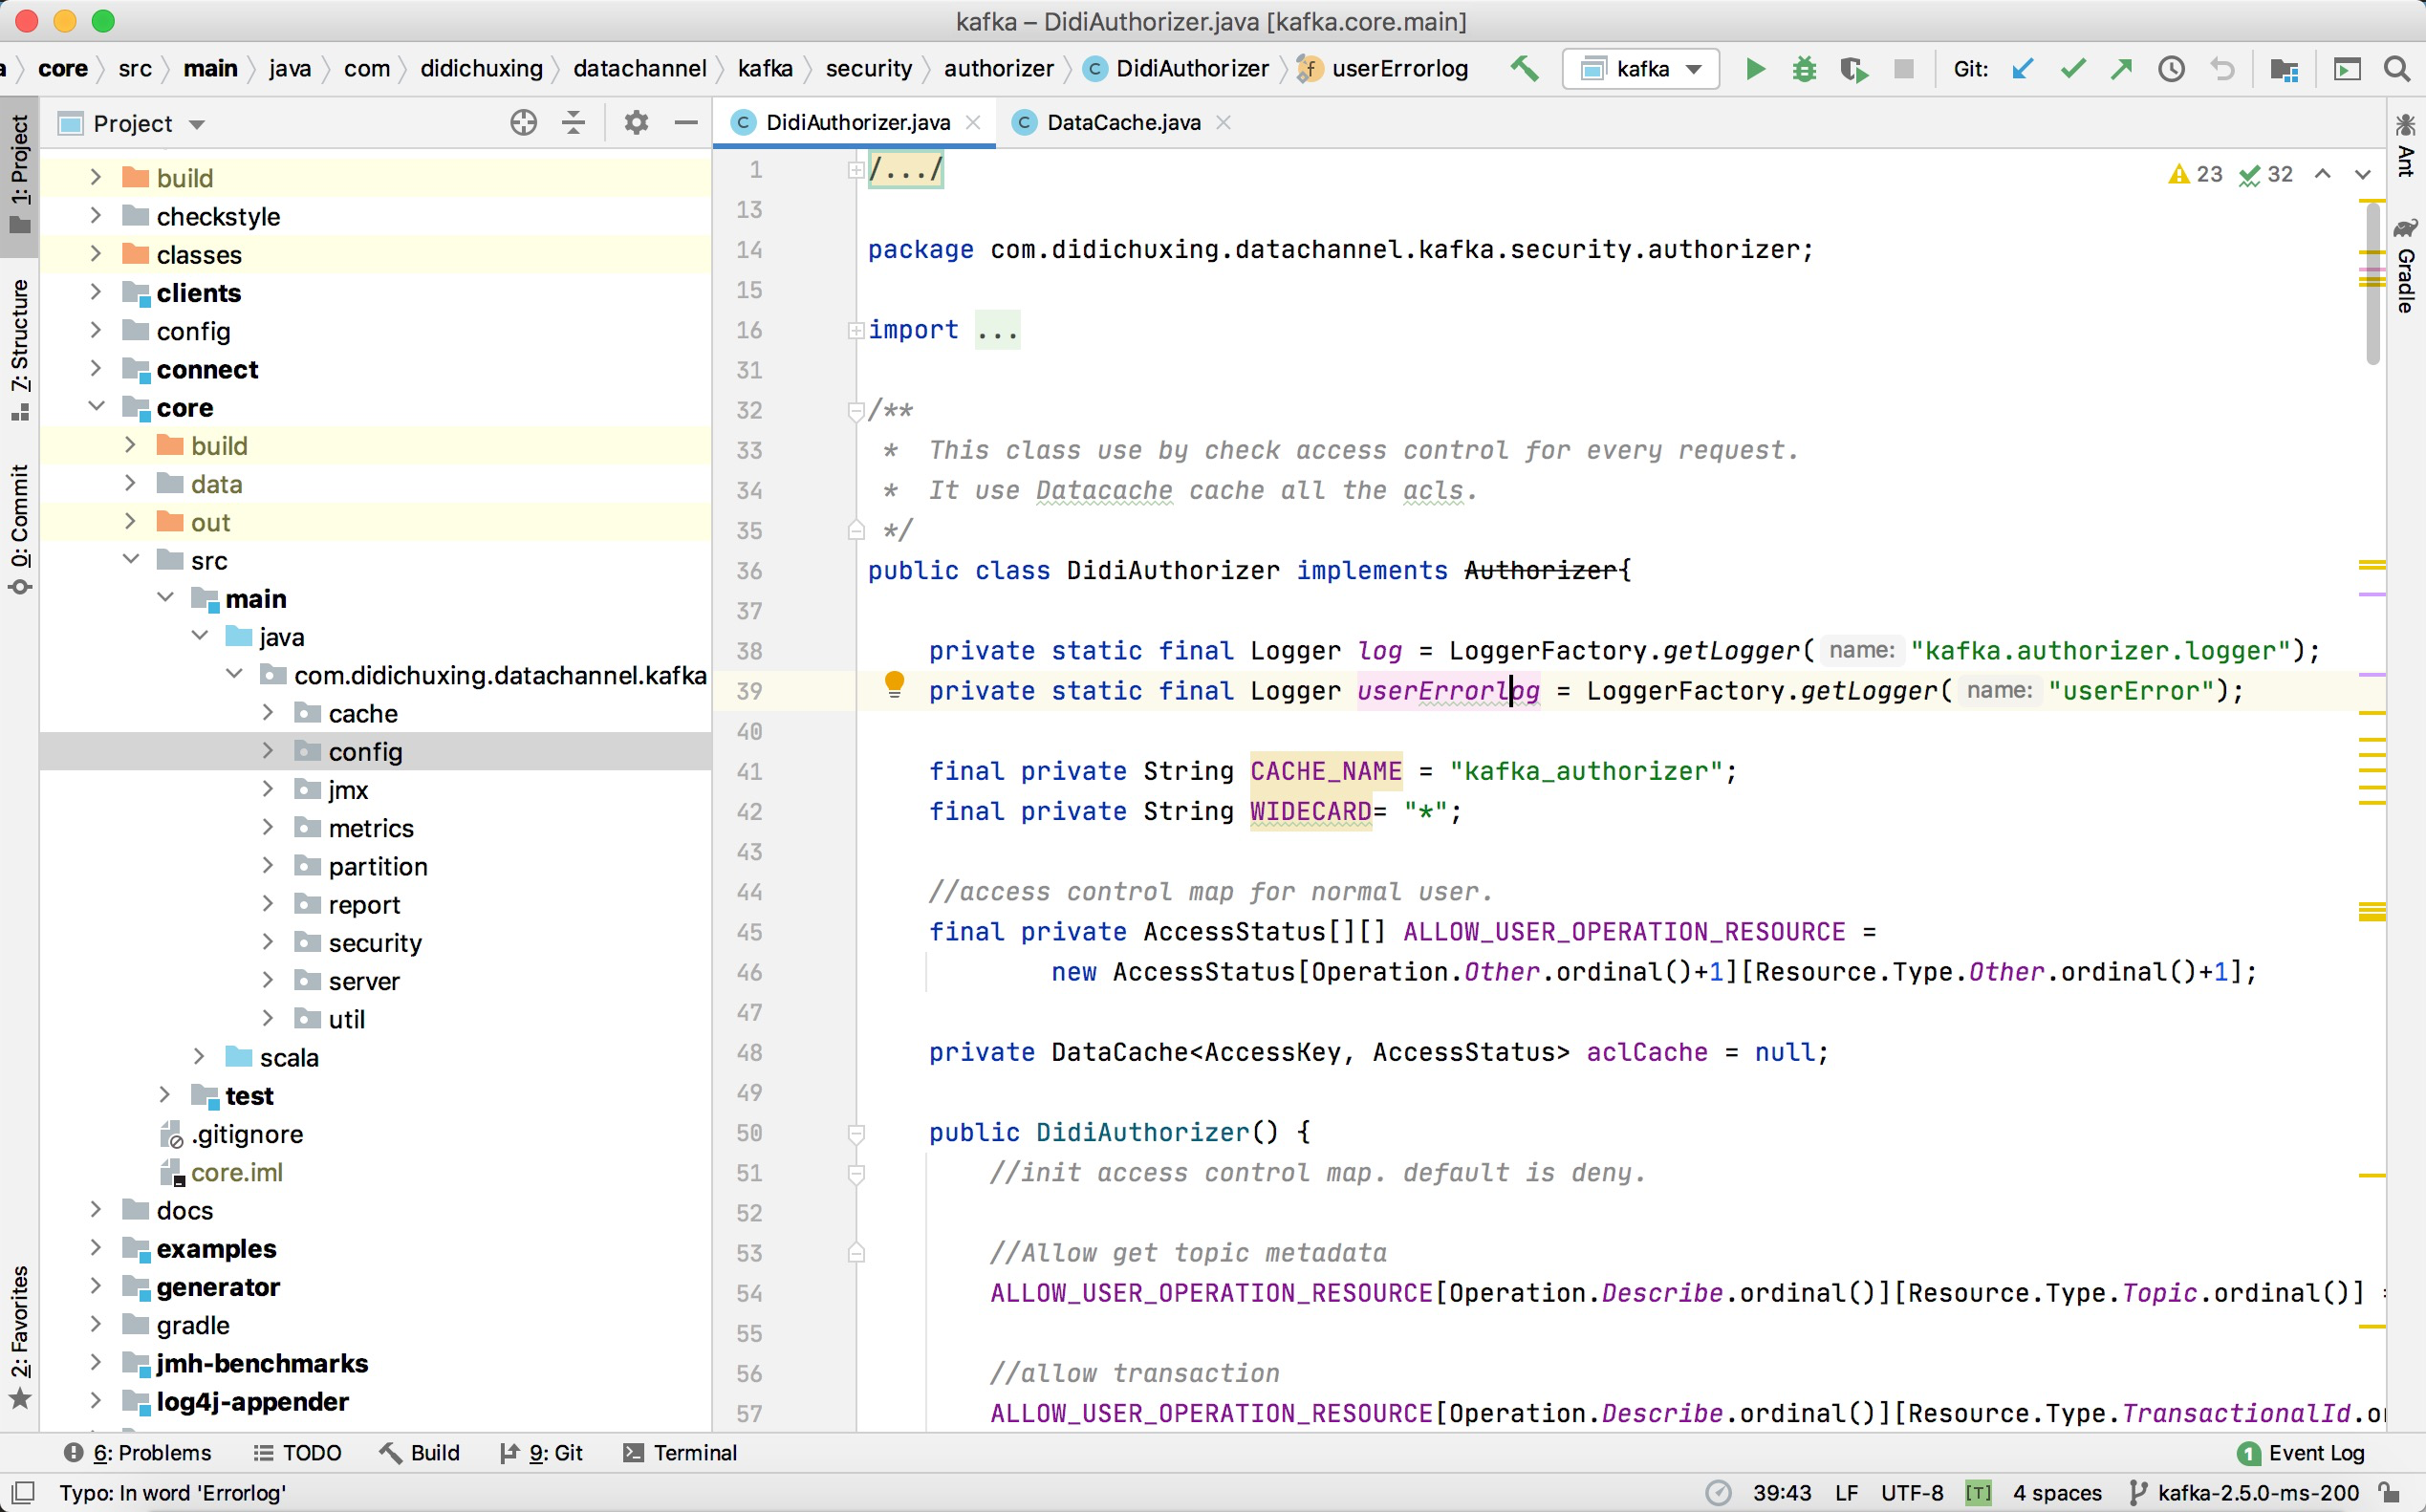Click Git commit checkmark icon
The image size is (2426, 1512).
tap(2073, 69)
